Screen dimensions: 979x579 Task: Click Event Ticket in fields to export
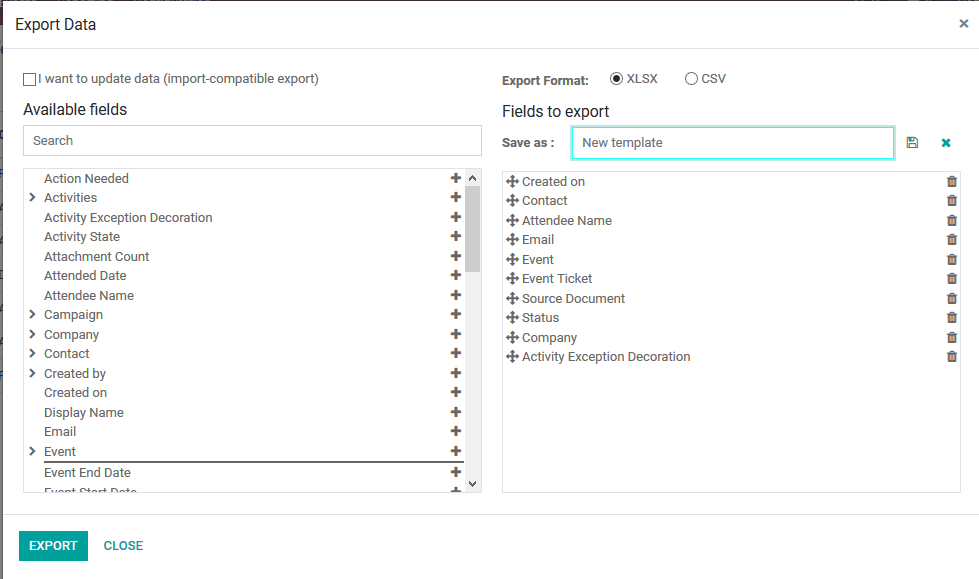[557, 279]
